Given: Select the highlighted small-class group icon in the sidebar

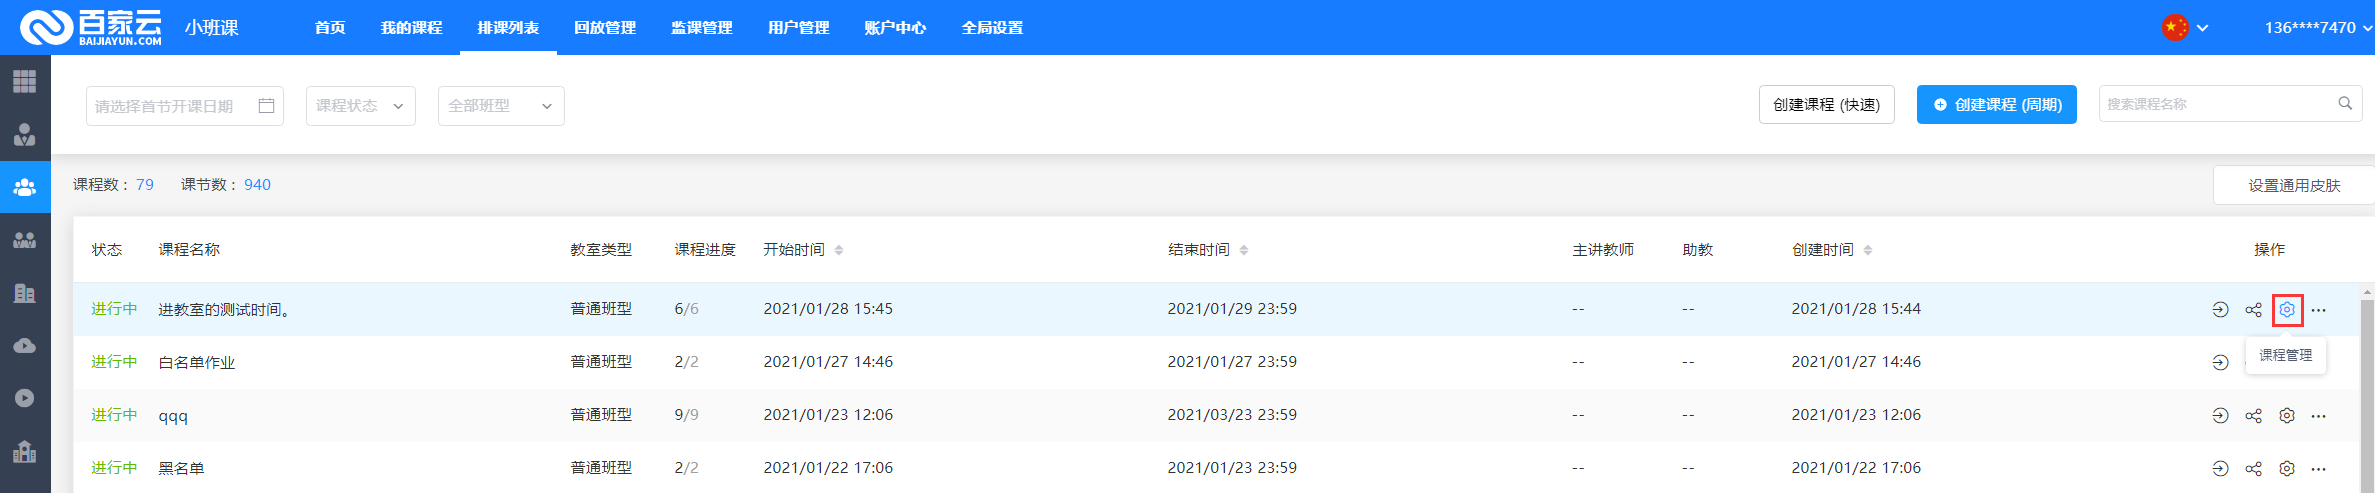Looking at the screenshot, I should (25, 187).
